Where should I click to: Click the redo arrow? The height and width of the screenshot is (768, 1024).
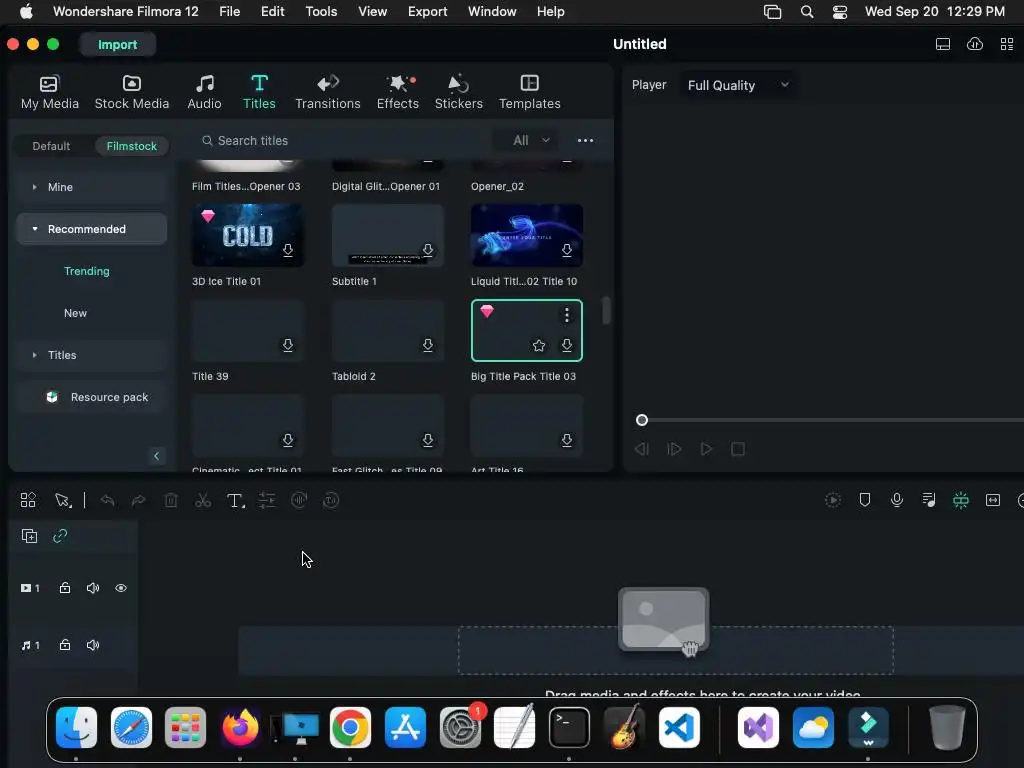[138, 500]
